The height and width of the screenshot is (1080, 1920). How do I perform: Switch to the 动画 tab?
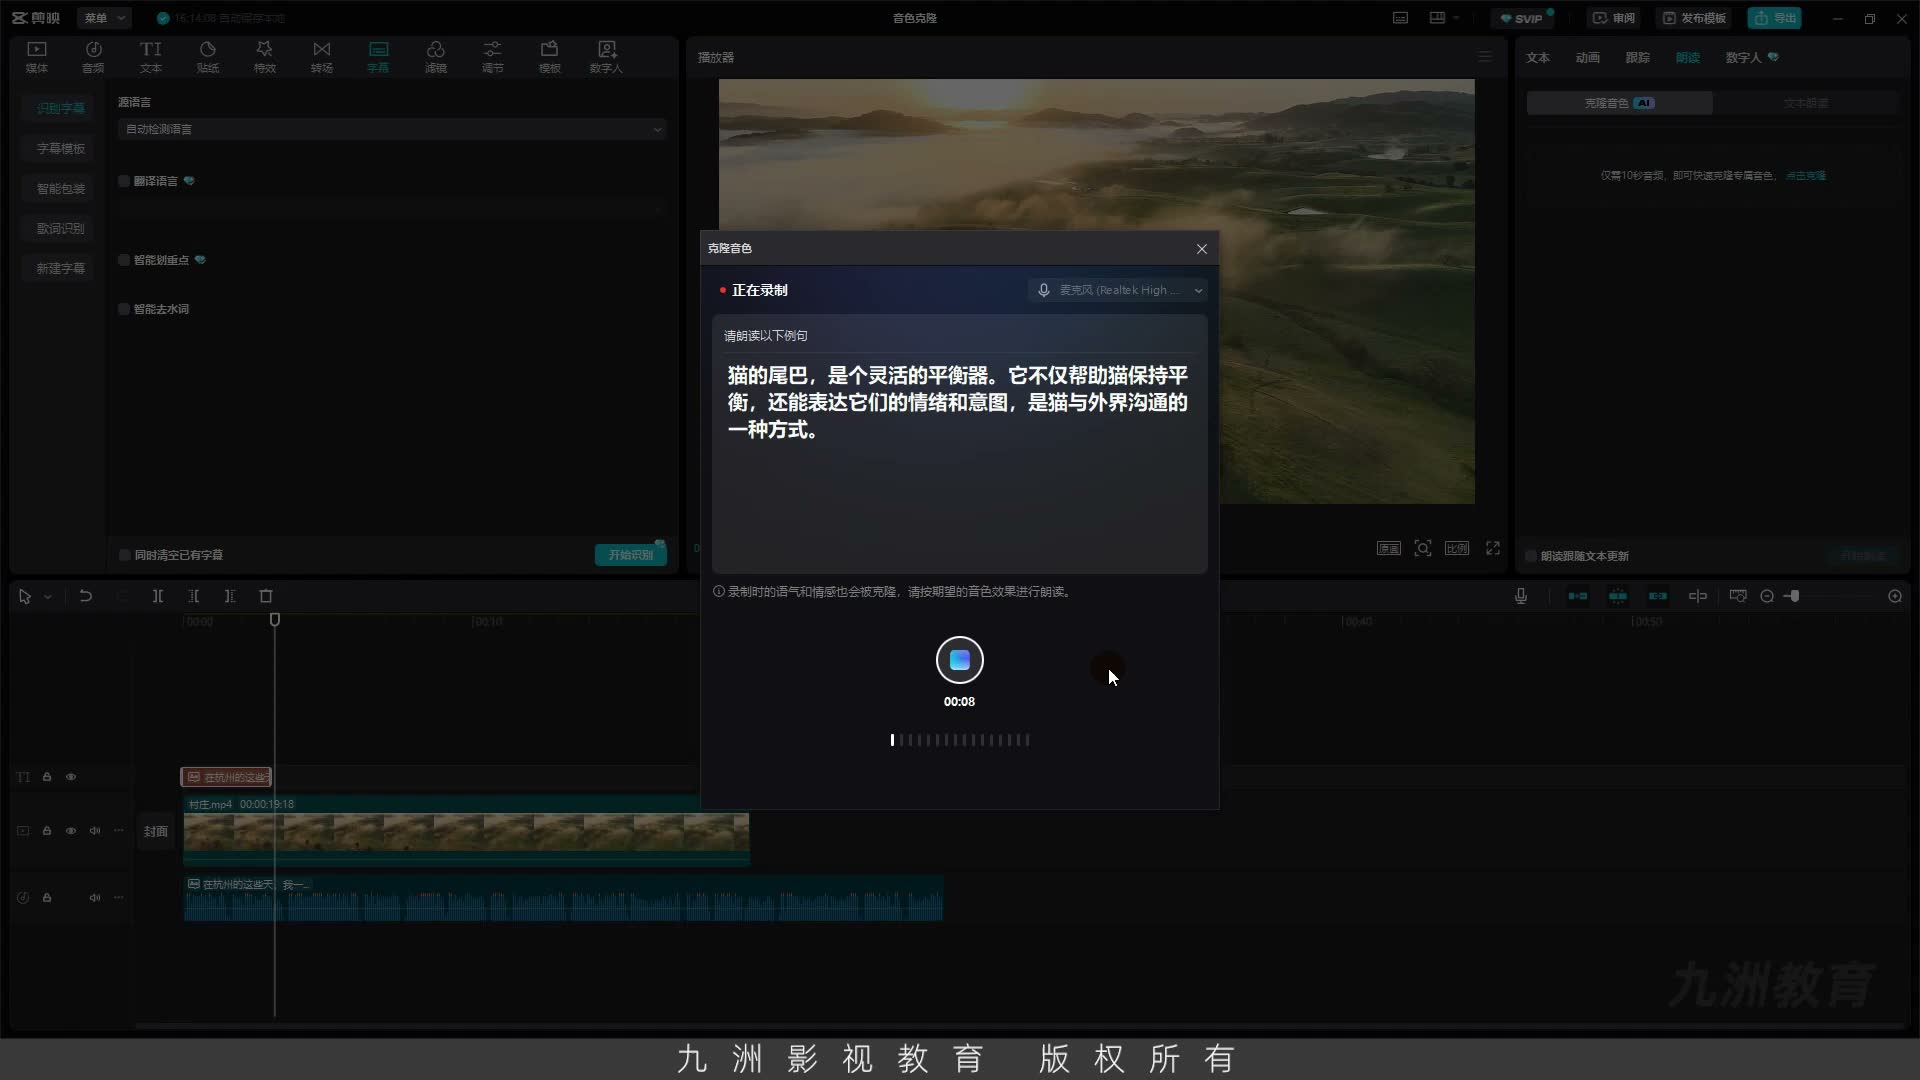[1587, 57]
